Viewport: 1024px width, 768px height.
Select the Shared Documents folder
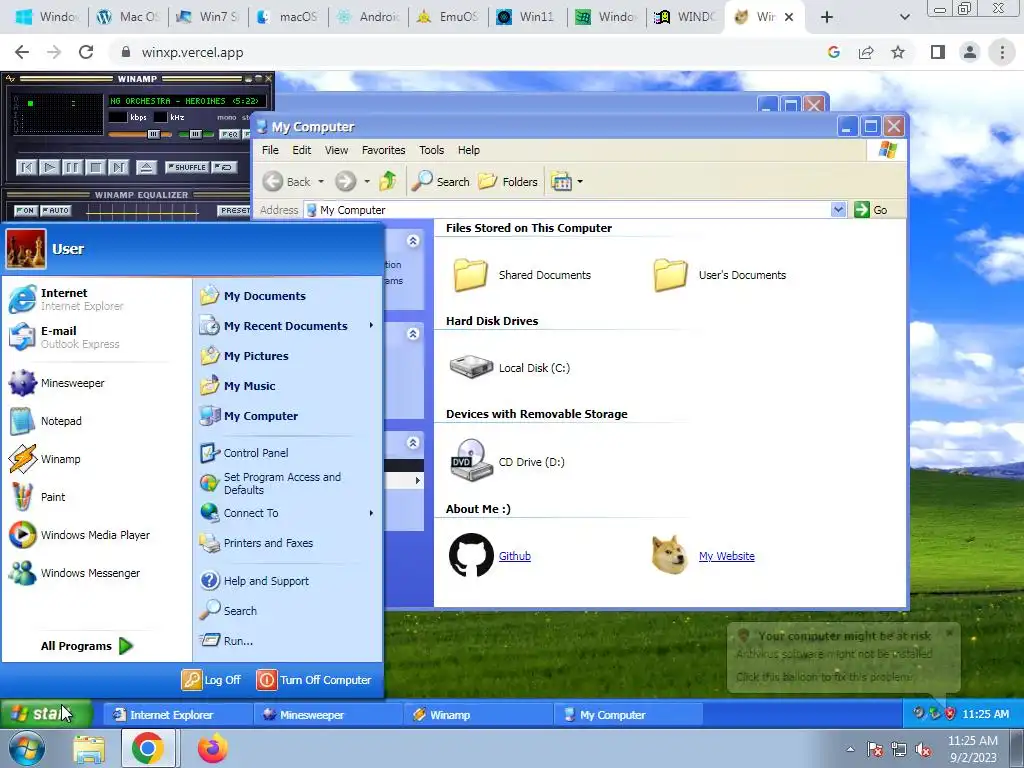522,275
